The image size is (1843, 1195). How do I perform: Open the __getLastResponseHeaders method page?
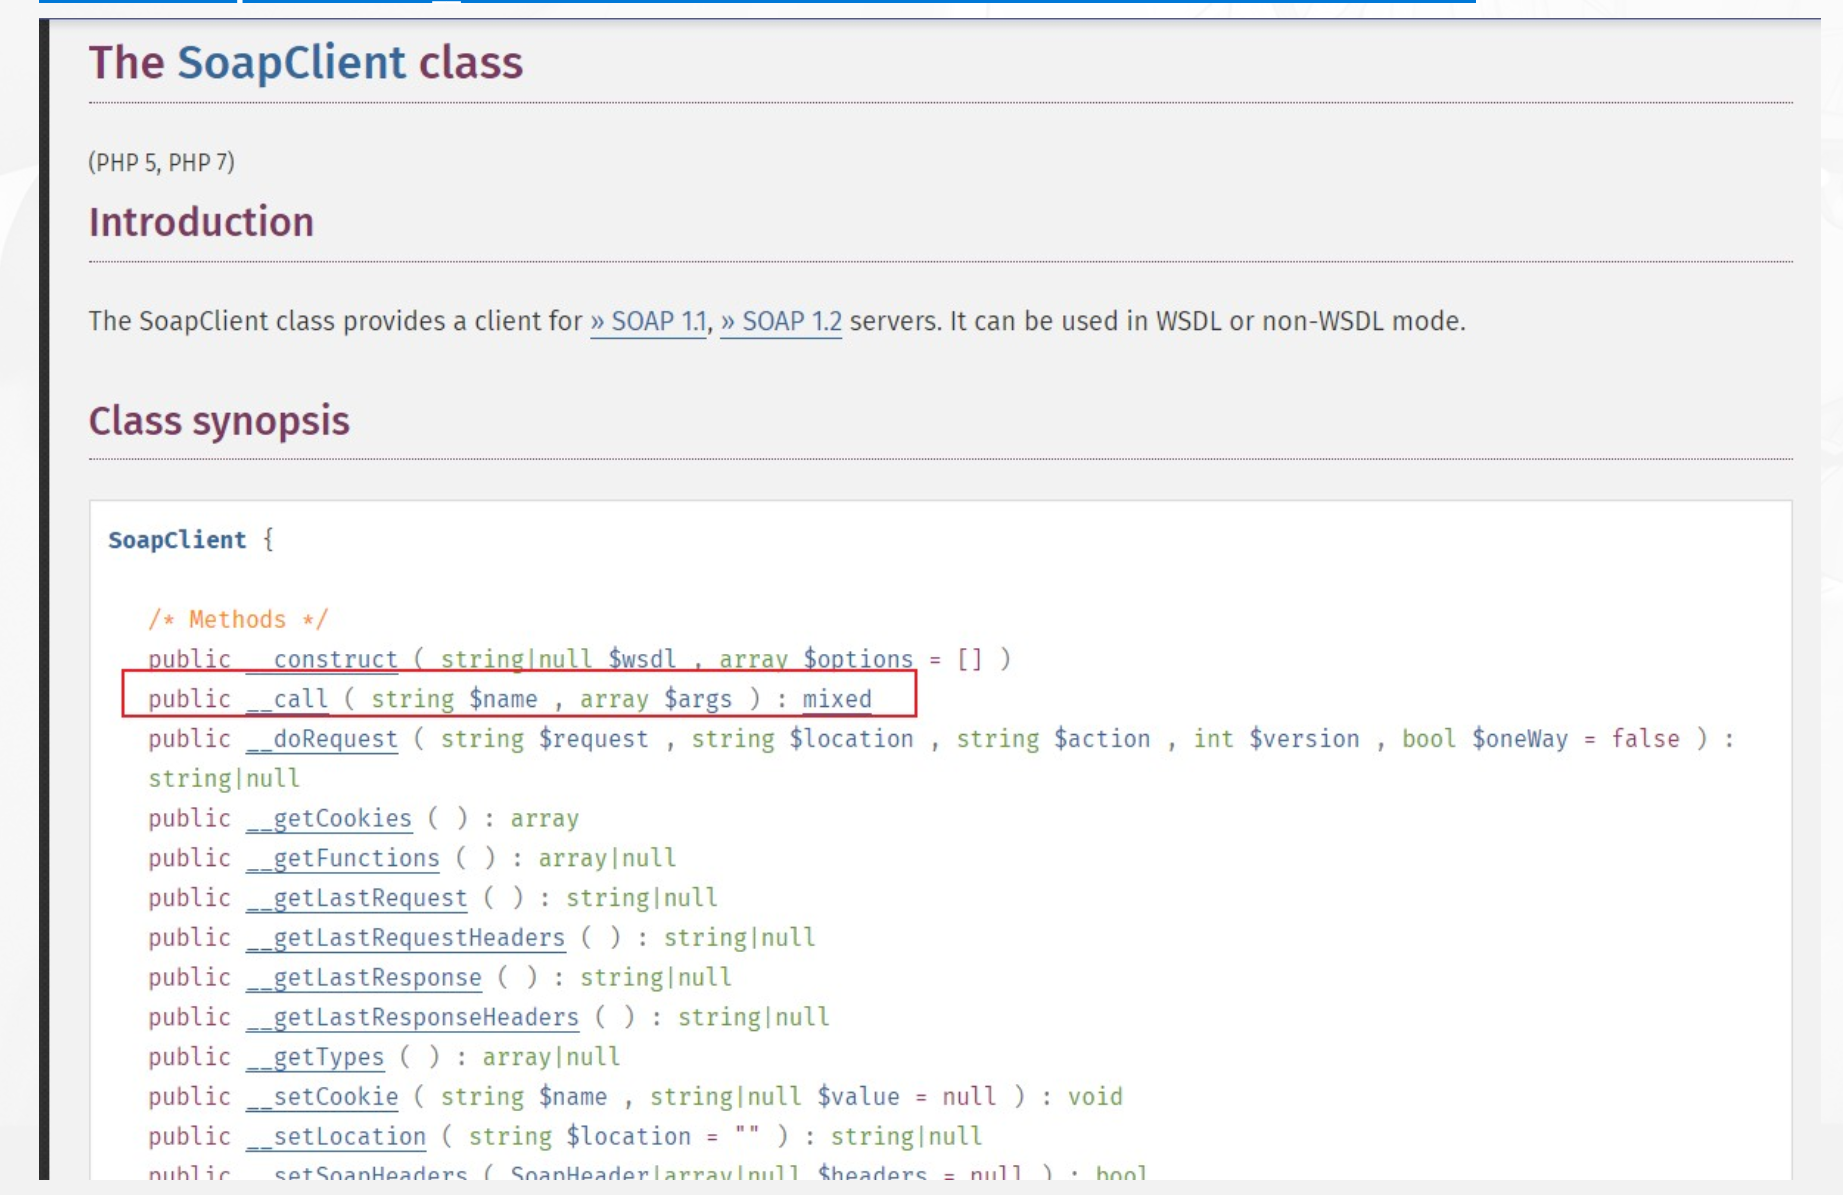tap(412, 1018)
